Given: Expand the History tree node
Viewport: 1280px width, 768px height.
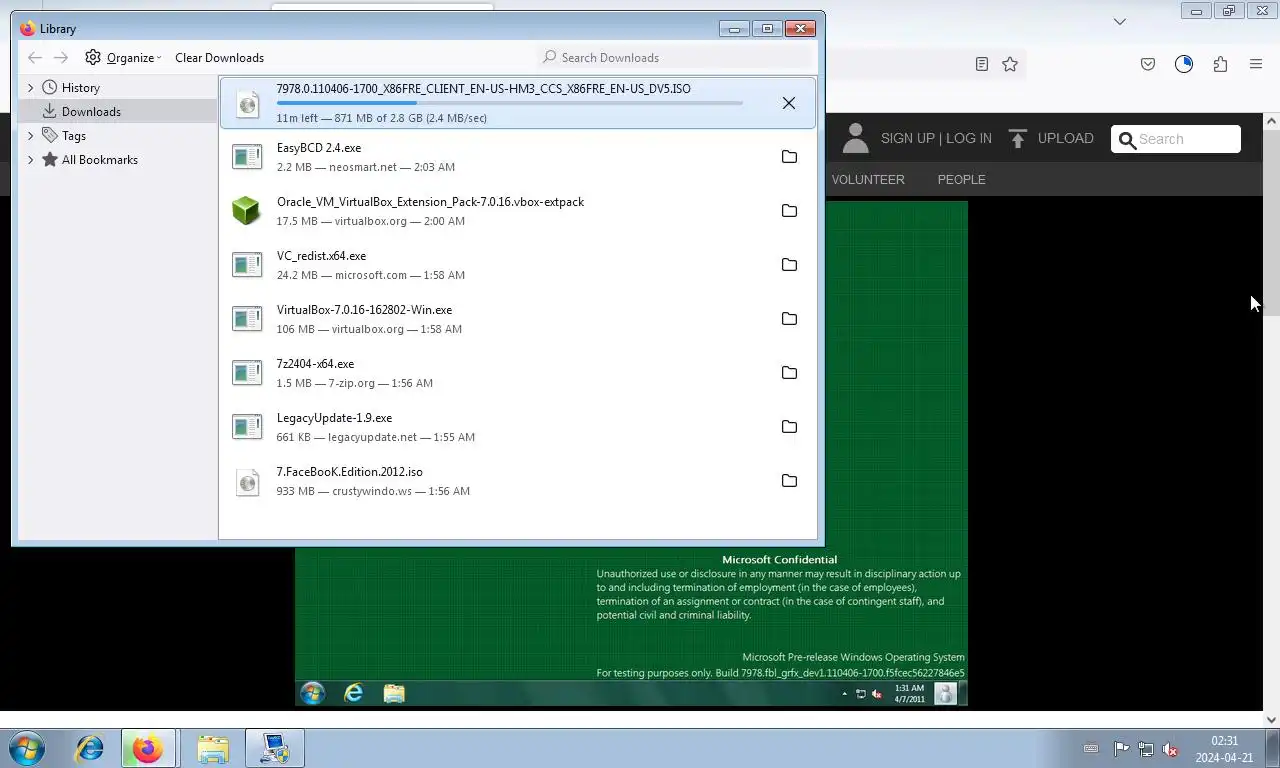Looking at the screenshot, I should (x=30, y=88).
